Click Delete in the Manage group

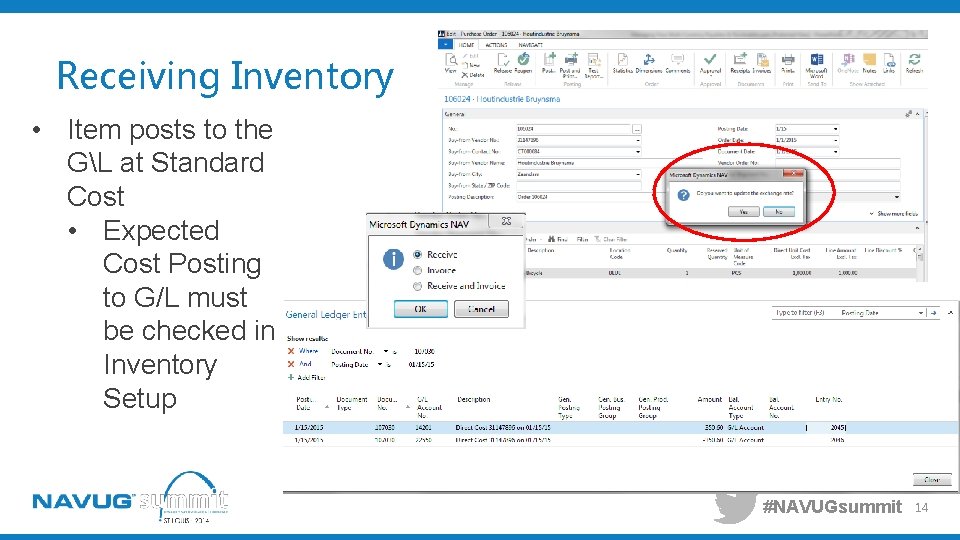(x=473, y=75)
